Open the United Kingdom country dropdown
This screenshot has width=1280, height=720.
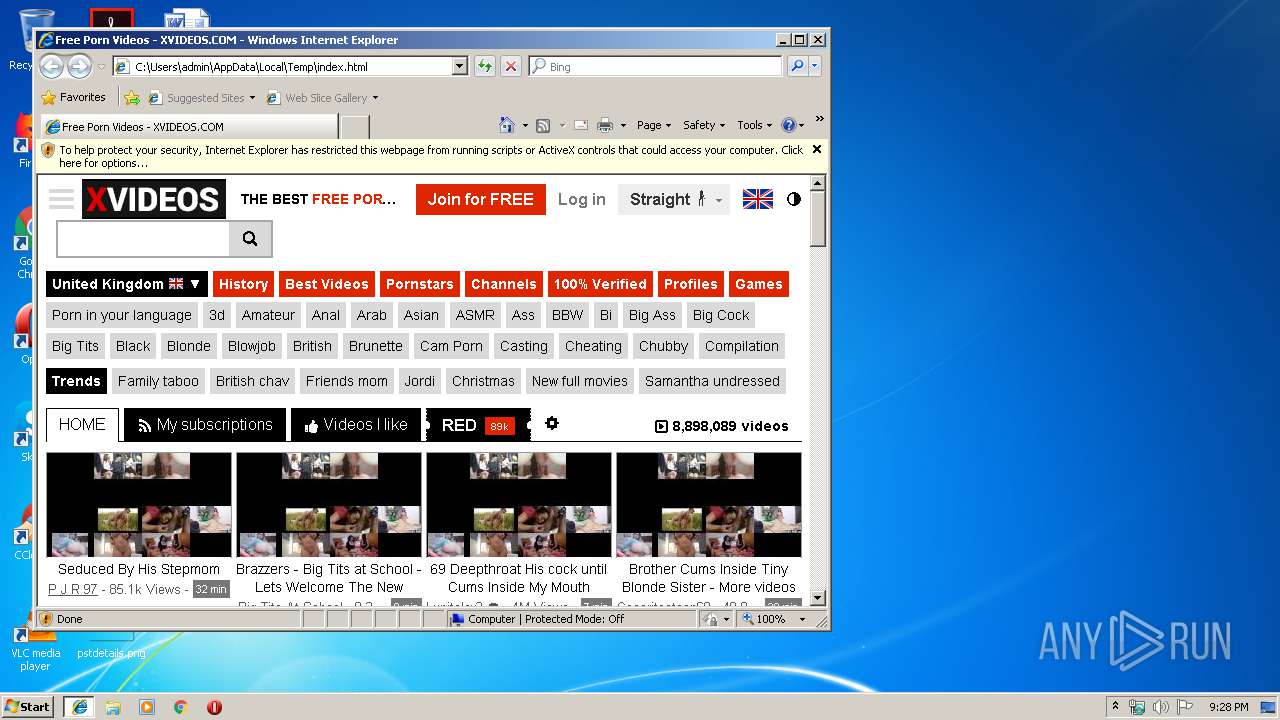point(127,284)
